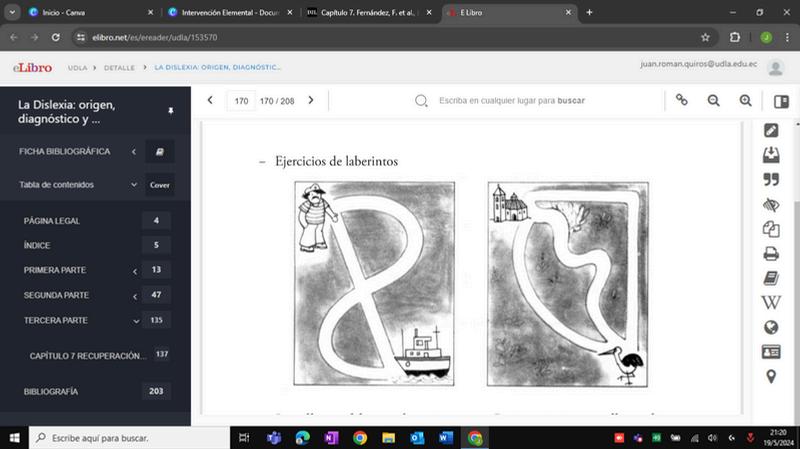Expand PRIMERA PARTE chevron

[135, 271]
